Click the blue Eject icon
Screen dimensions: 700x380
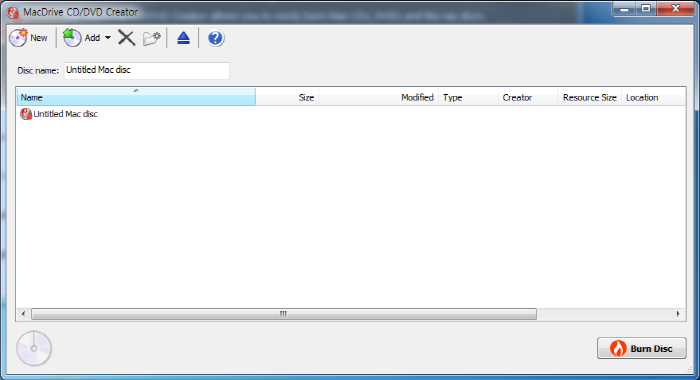pyautogui.click(x=183, y=38)
